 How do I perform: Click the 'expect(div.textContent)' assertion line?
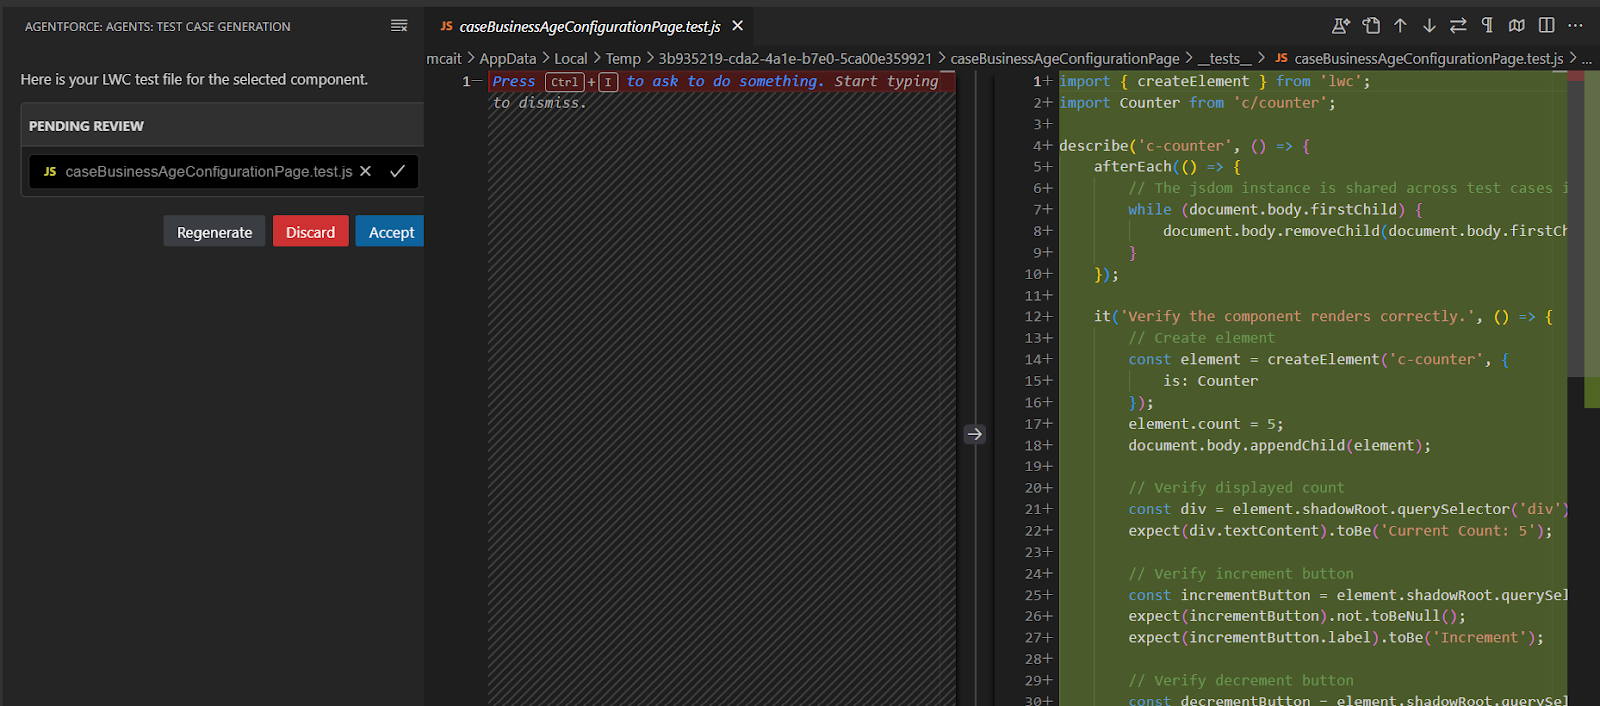1341,531
